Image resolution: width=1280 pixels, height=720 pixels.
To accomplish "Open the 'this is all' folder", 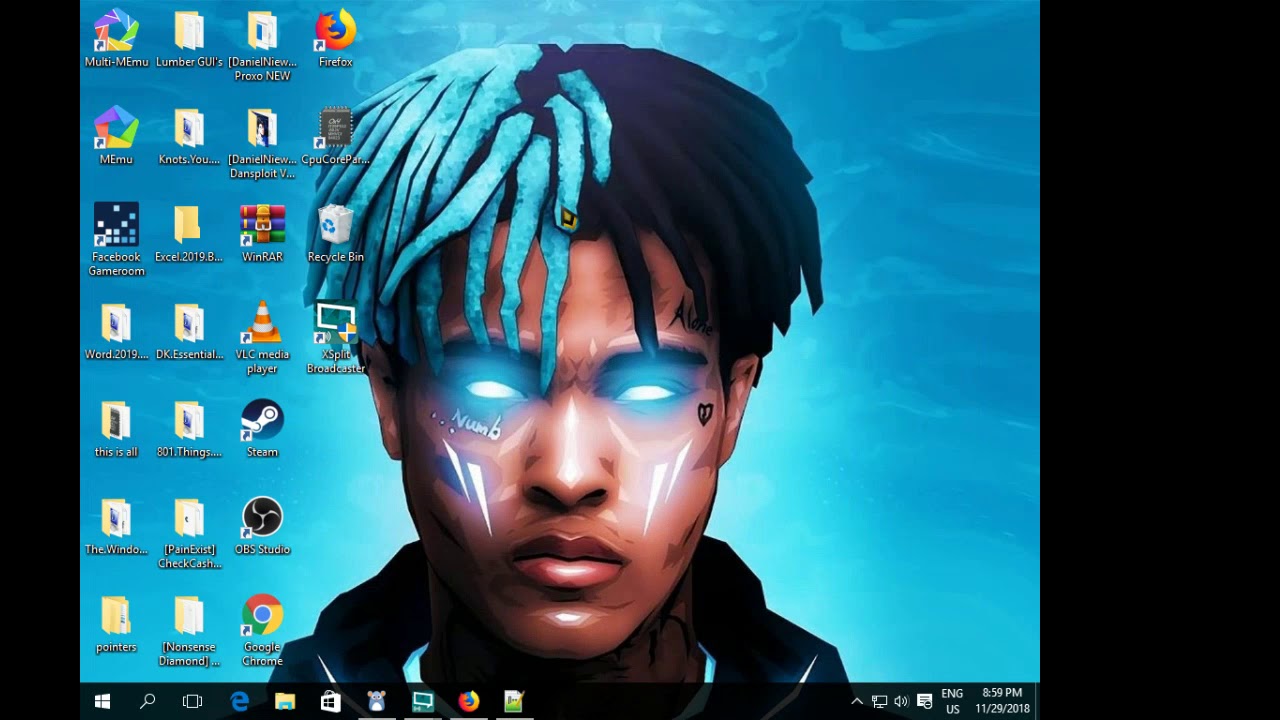I will click(x=116, y=429).
